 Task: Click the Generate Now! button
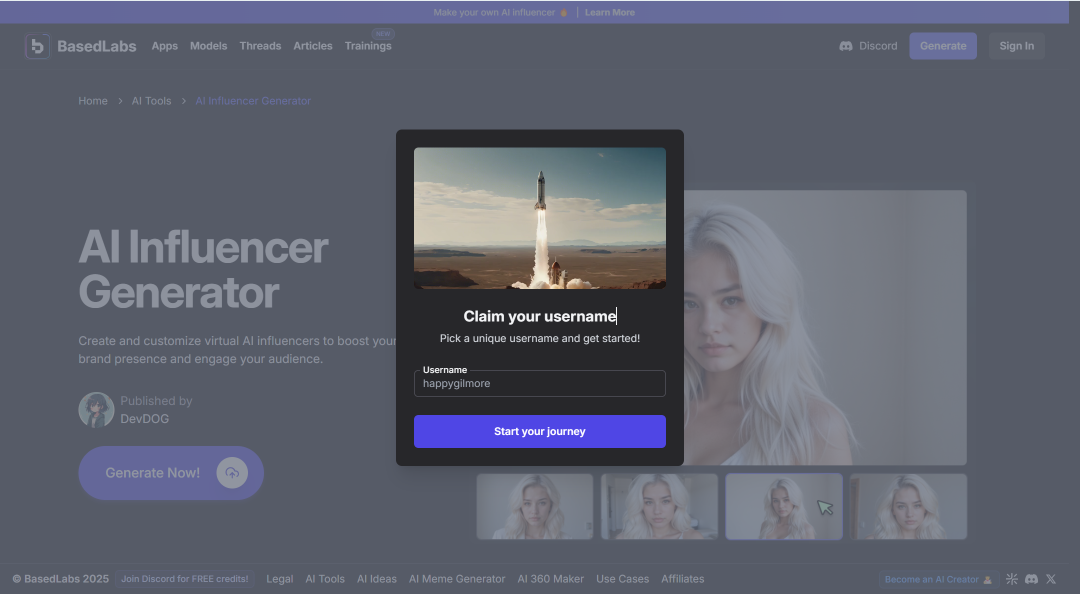[171, 473]
